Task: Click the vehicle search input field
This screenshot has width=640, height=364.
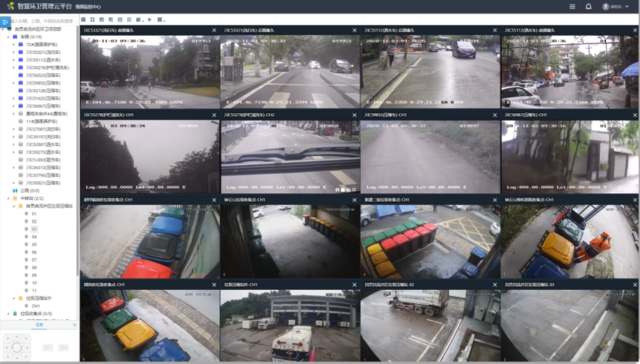Action: pyautogui.click(x=42, y=21)
